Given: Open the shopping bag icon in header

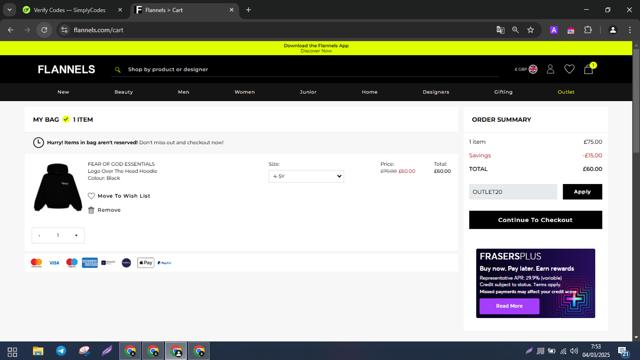Looking at the screenshot, I should point(588,69).
